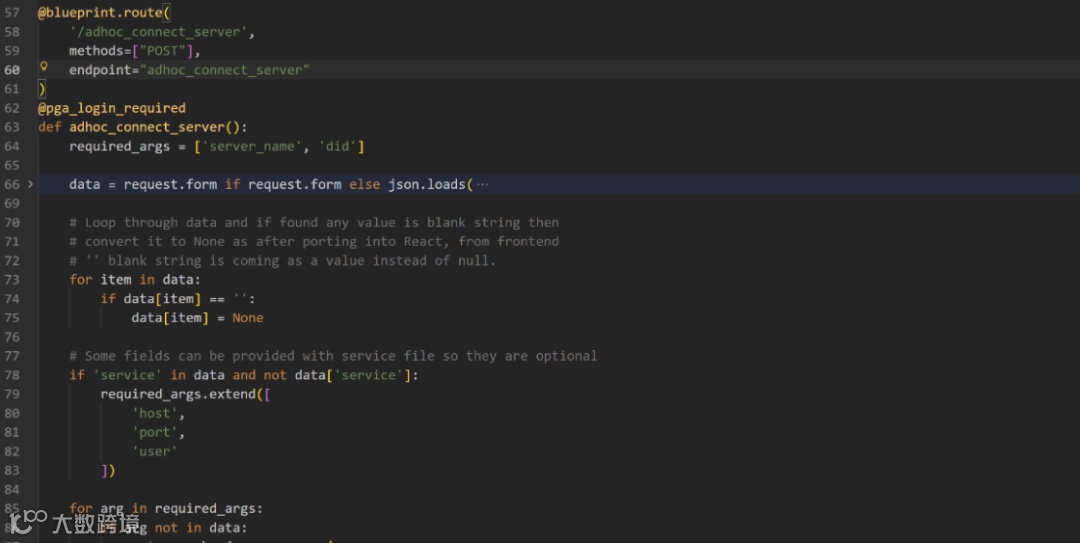Click on the @blueprint.route( decorator text

pos(104,12)
